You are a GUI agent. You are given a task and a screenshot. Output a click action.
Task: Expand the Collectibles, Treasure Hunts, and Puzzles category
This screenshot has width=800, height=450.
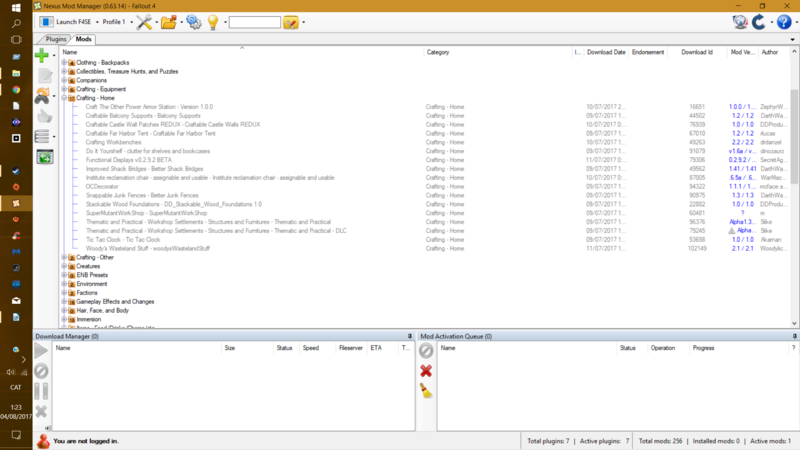64,71
